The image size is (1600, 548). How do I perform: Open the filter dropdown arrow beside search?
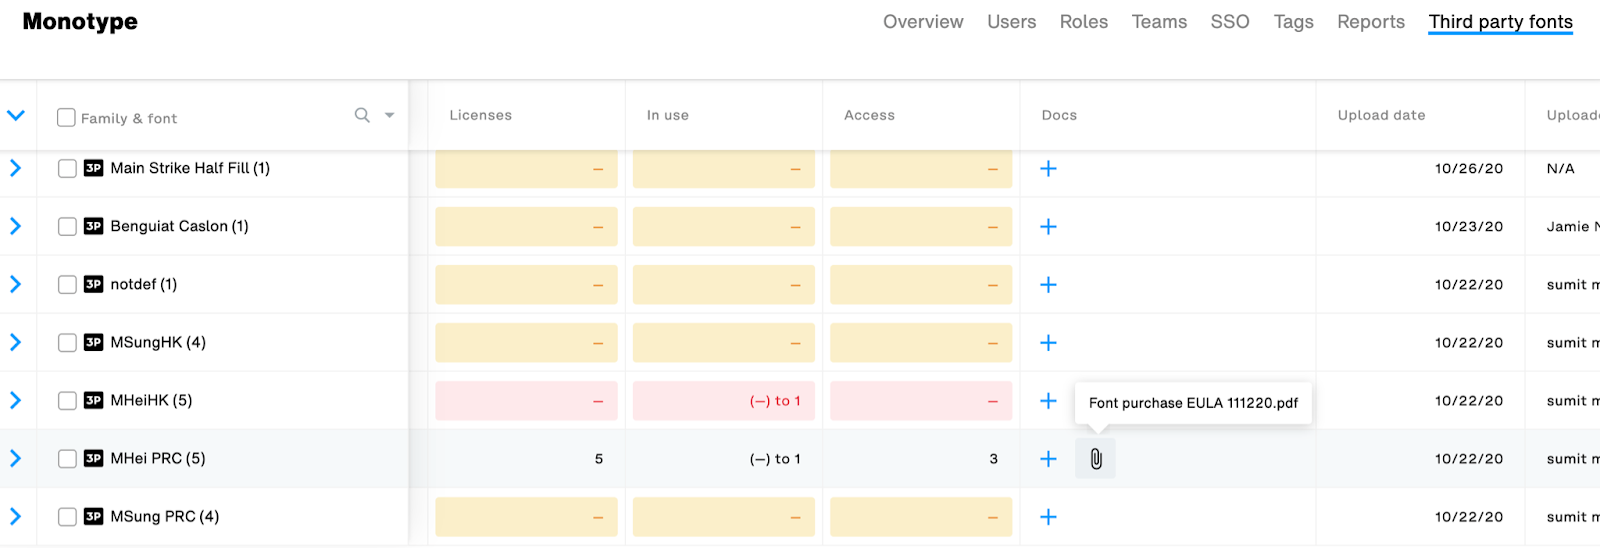click(x=390, y=116)
